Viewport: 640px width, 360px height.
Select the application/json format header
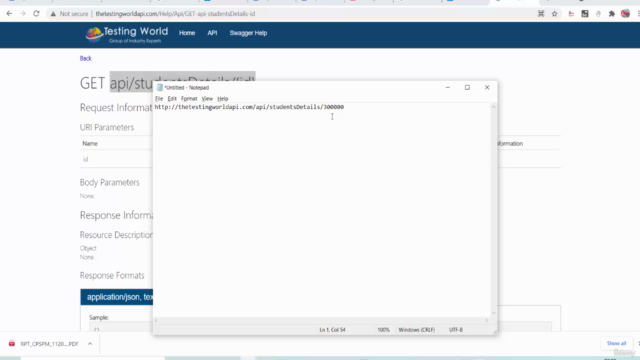117,297
